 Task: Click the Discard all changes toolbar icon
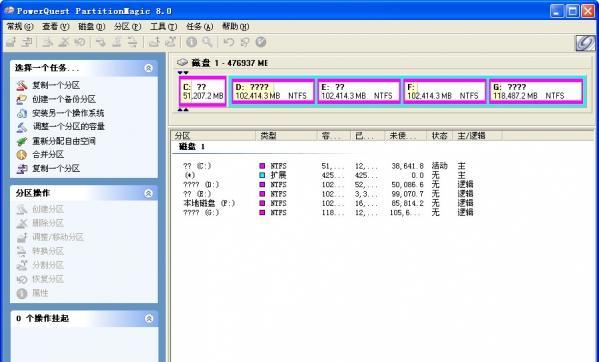click(244, 42)
